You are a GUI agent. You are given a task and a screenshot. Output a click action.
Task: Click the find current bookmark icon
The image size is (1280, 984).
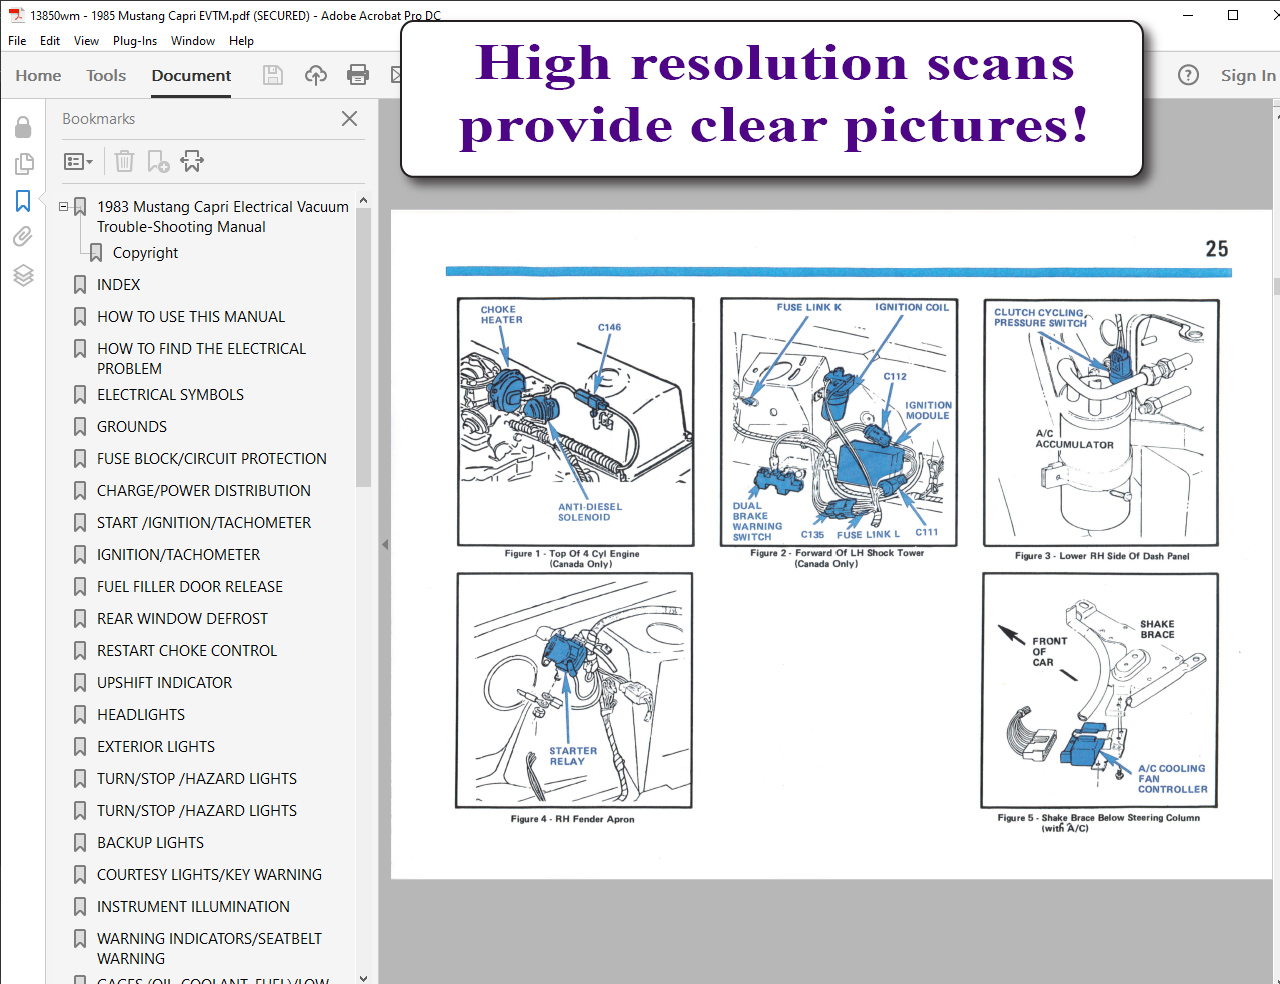tap(192, 161)
